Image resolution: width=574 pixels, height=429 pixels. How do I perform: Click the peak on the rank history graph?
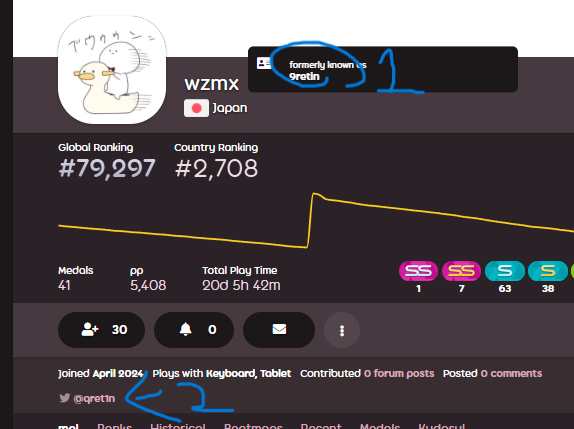tap(314, 193)
